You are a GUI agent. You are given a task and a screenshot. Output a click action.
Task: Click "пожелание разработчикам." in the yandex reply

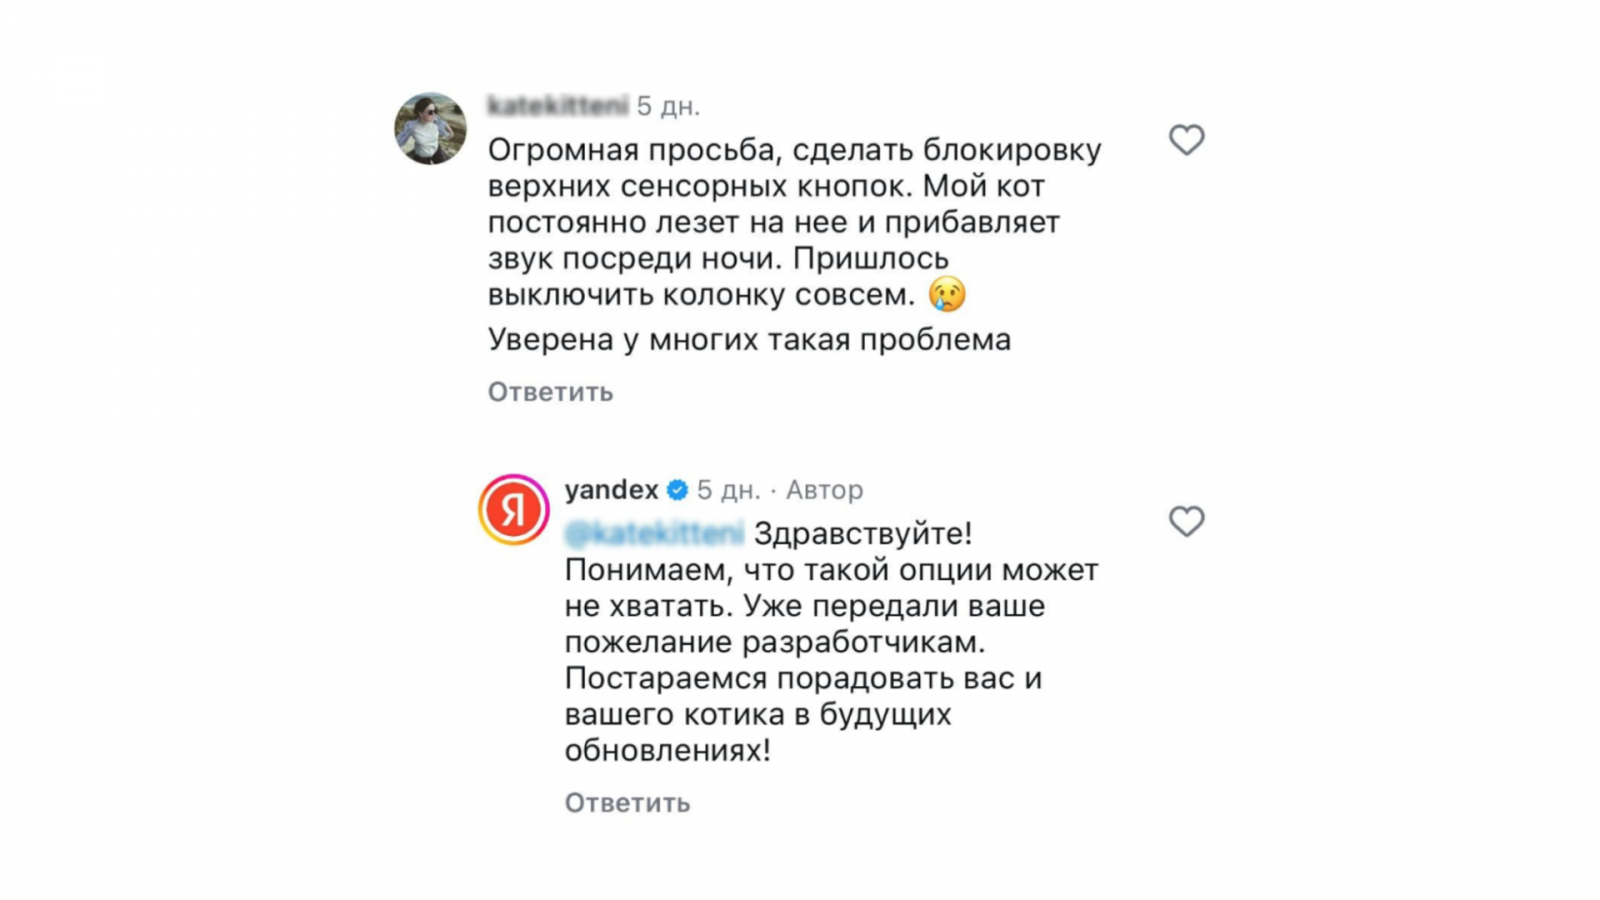click(775, 642)
